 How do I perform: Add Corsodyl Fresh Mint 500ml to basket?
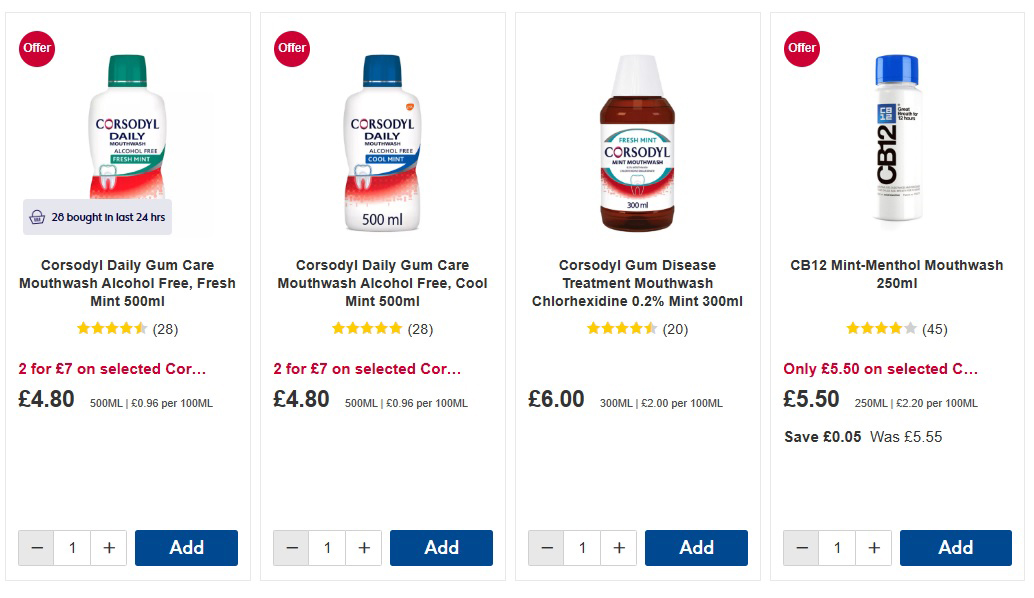[186, 548]
